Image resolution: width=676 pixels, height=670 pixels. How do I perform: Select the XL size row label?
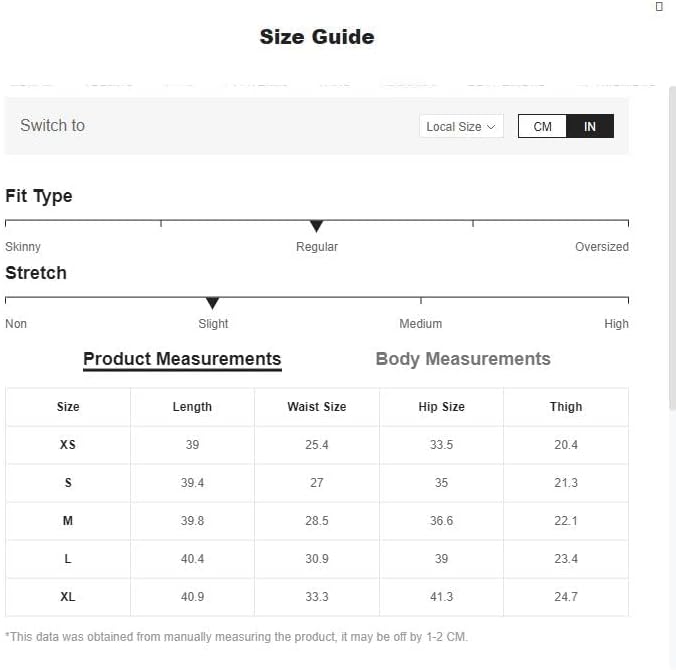pos(68,597)
